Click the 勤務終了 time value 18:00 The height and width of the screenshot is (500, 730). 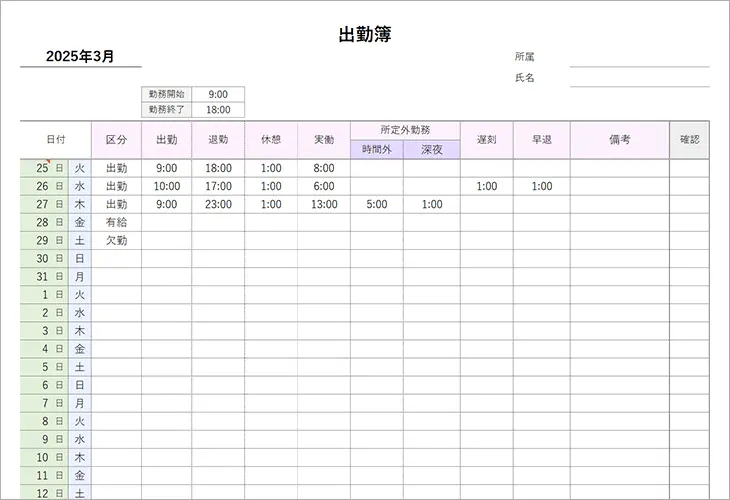coord(218,110)
